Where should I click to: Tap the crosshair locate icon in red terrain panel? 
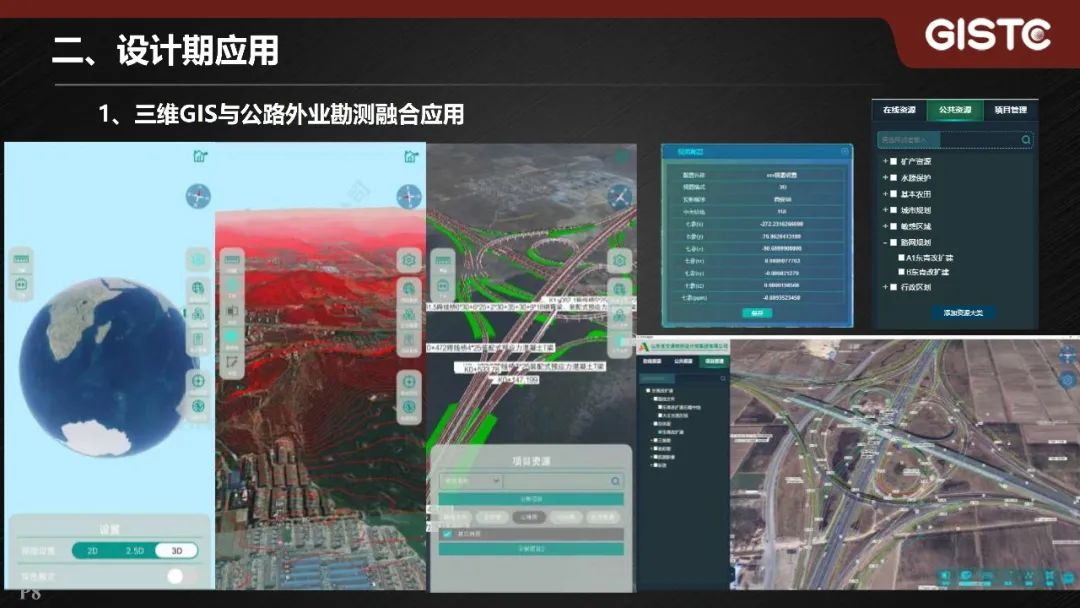[409, 381]
